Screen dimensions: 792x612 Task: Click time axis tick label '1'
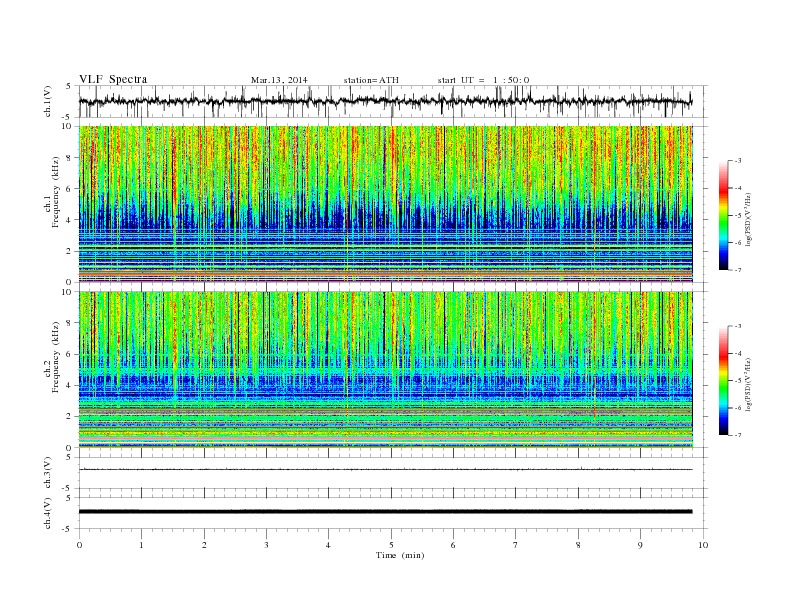[141, 545]
